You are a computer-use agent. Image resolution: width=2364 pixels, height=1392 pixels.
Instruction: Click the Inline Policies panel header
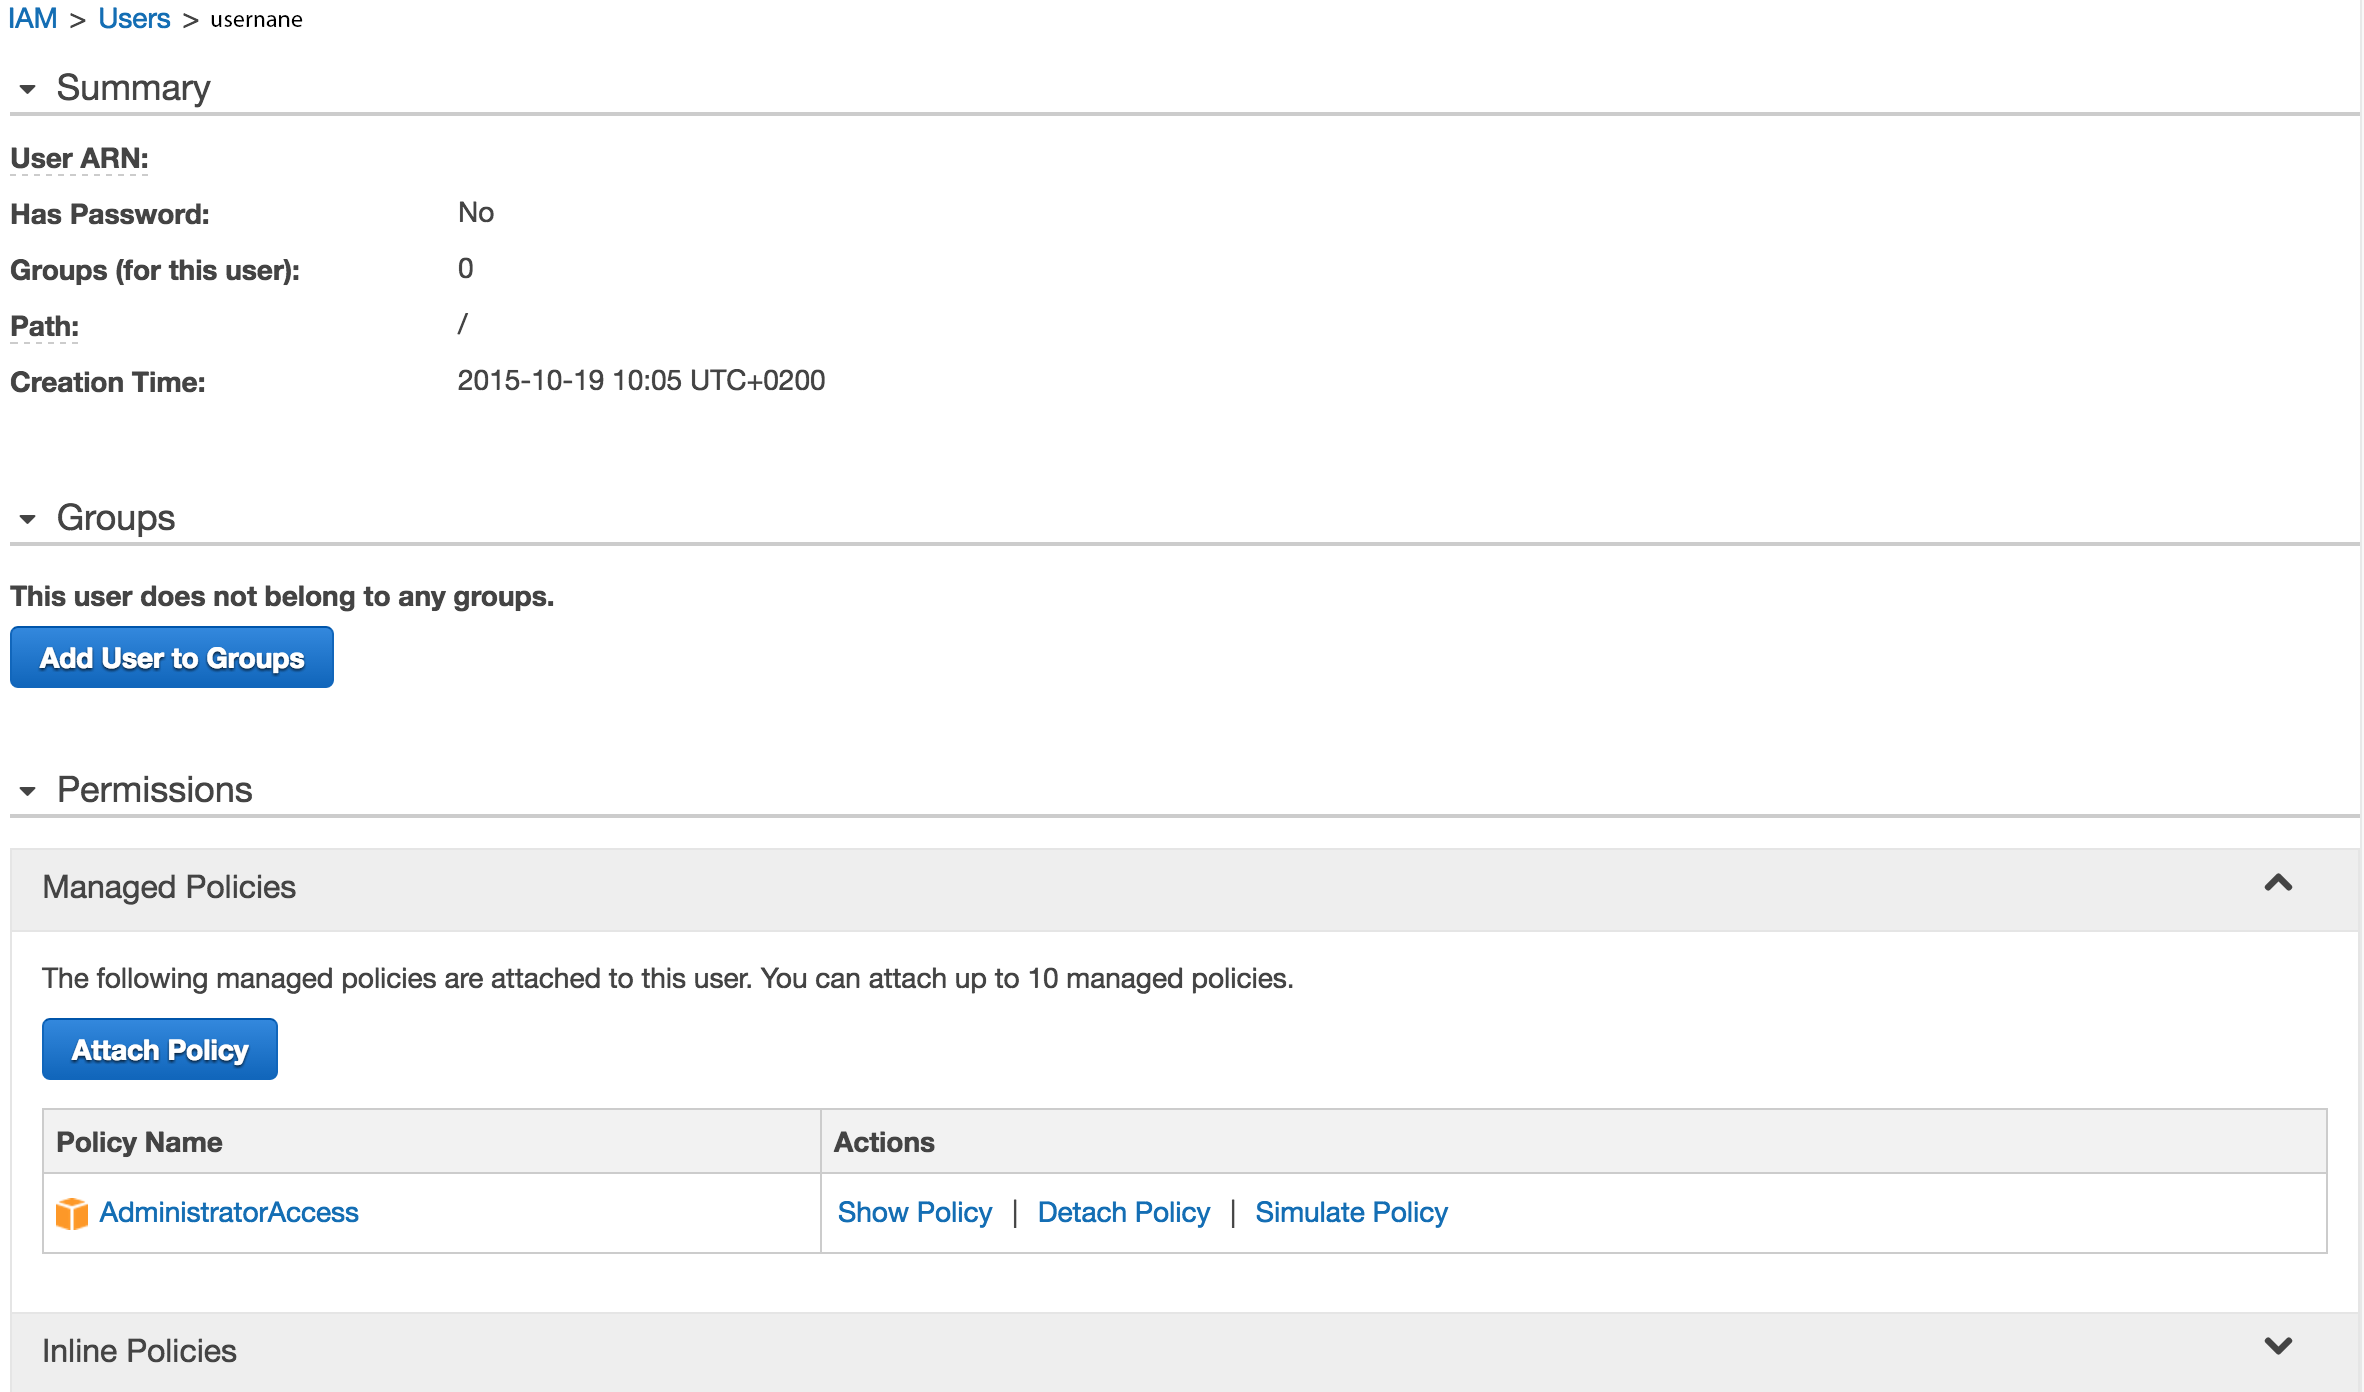(139, 1351)
